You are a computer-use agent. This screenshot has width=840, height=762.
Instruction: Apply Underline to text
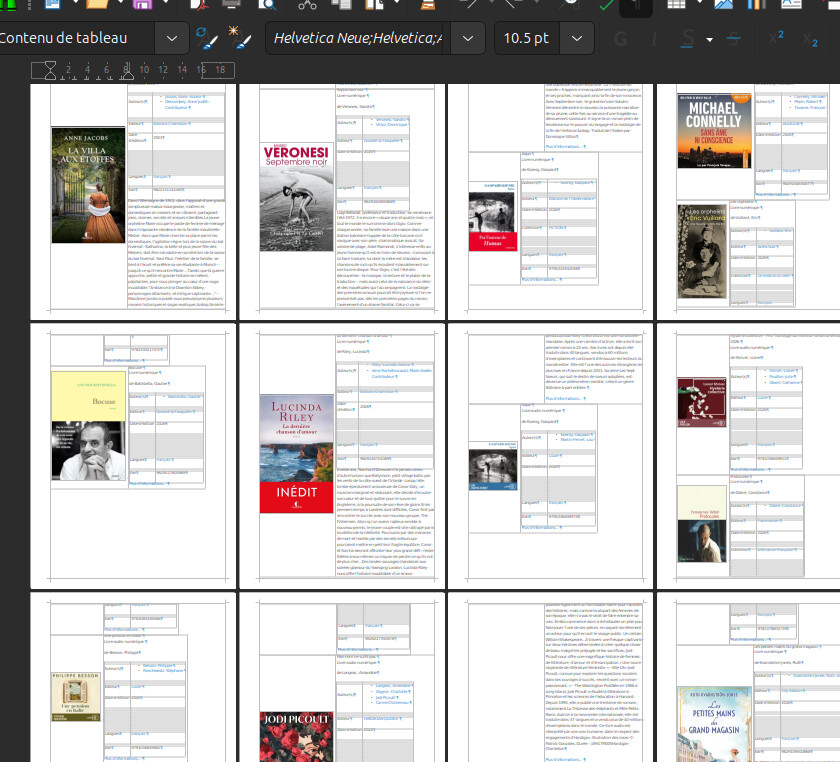tap(688, 39)
